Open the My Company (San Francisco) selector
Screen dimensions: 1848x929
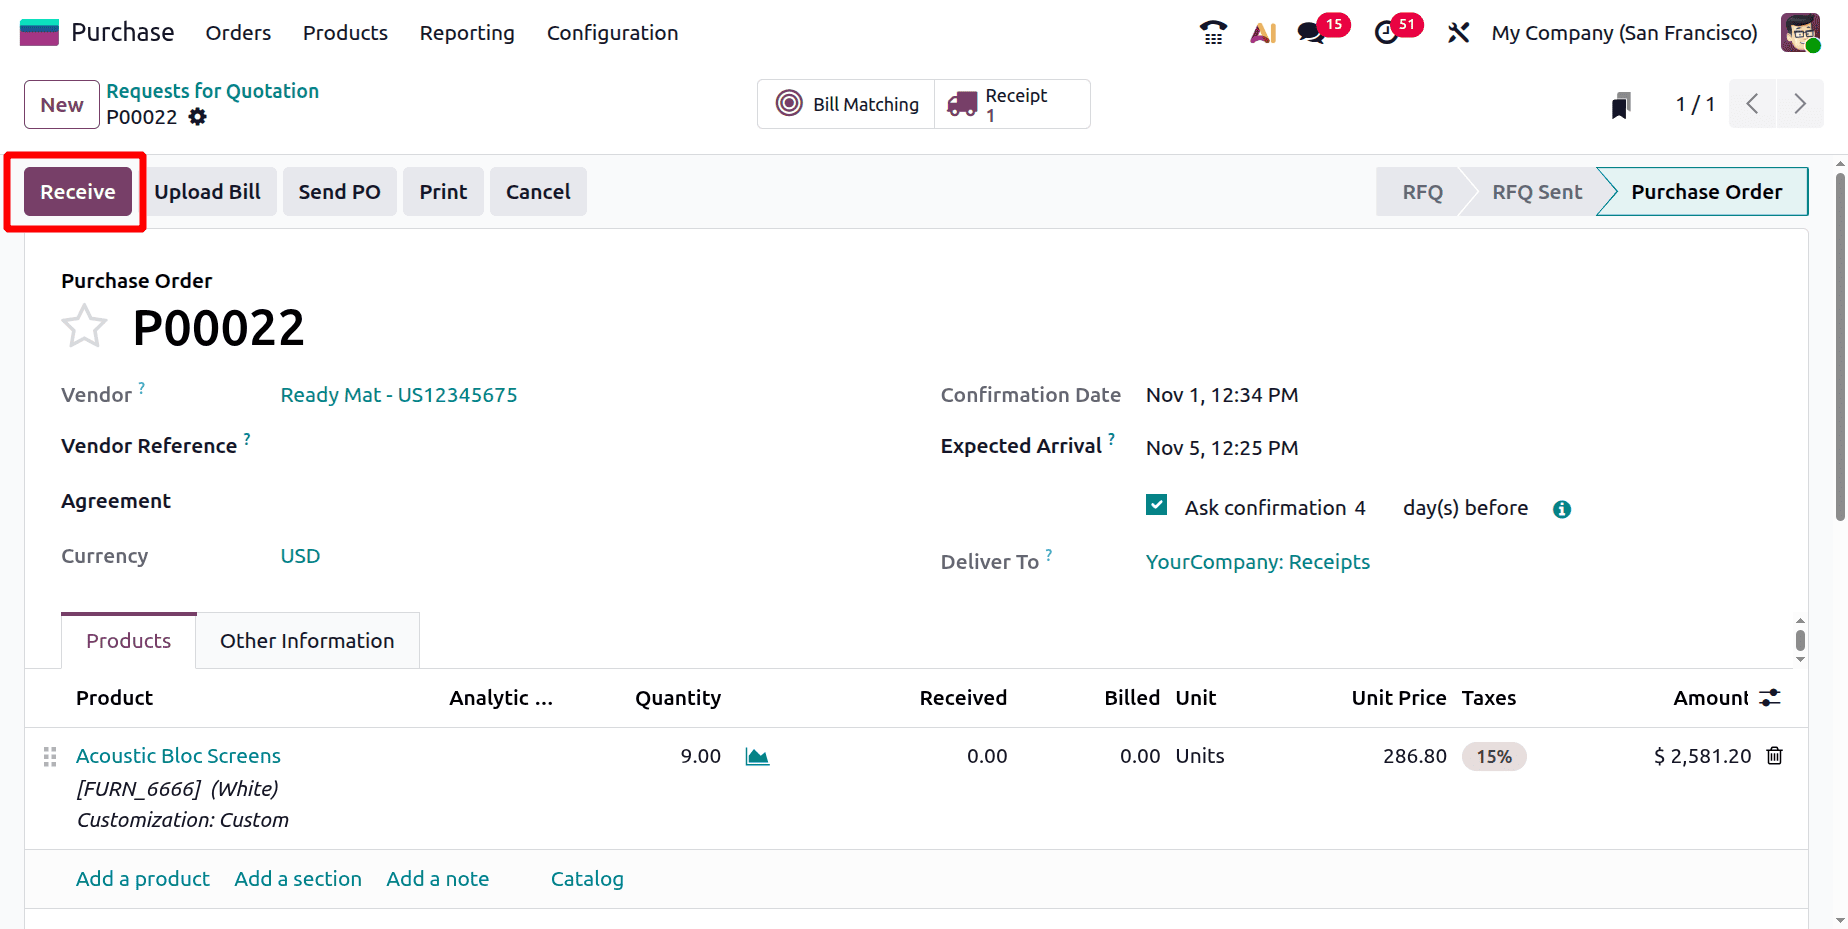pyautogui.click(x=1623, y=32)
